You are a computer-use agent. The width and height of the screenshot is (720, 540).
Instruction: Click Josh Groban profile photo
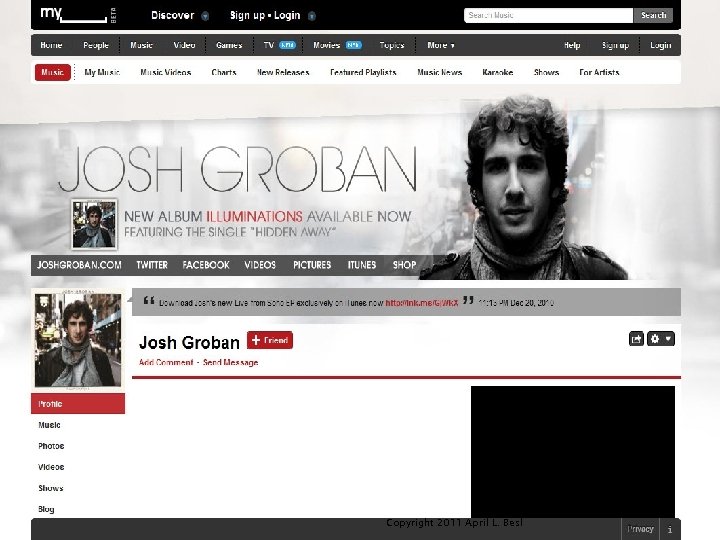click(78, 340)
